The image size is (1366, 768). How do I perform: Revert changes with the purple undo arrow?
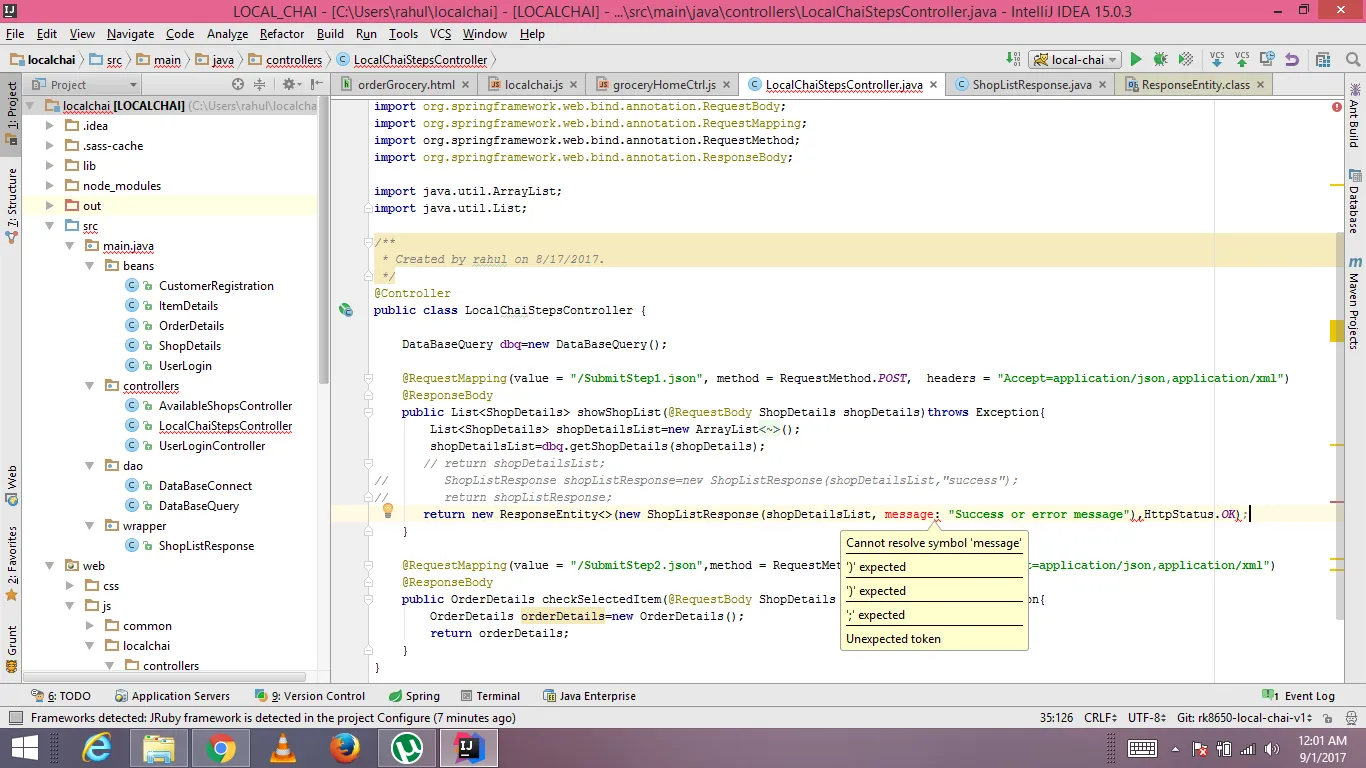(x=1292, y=60)
